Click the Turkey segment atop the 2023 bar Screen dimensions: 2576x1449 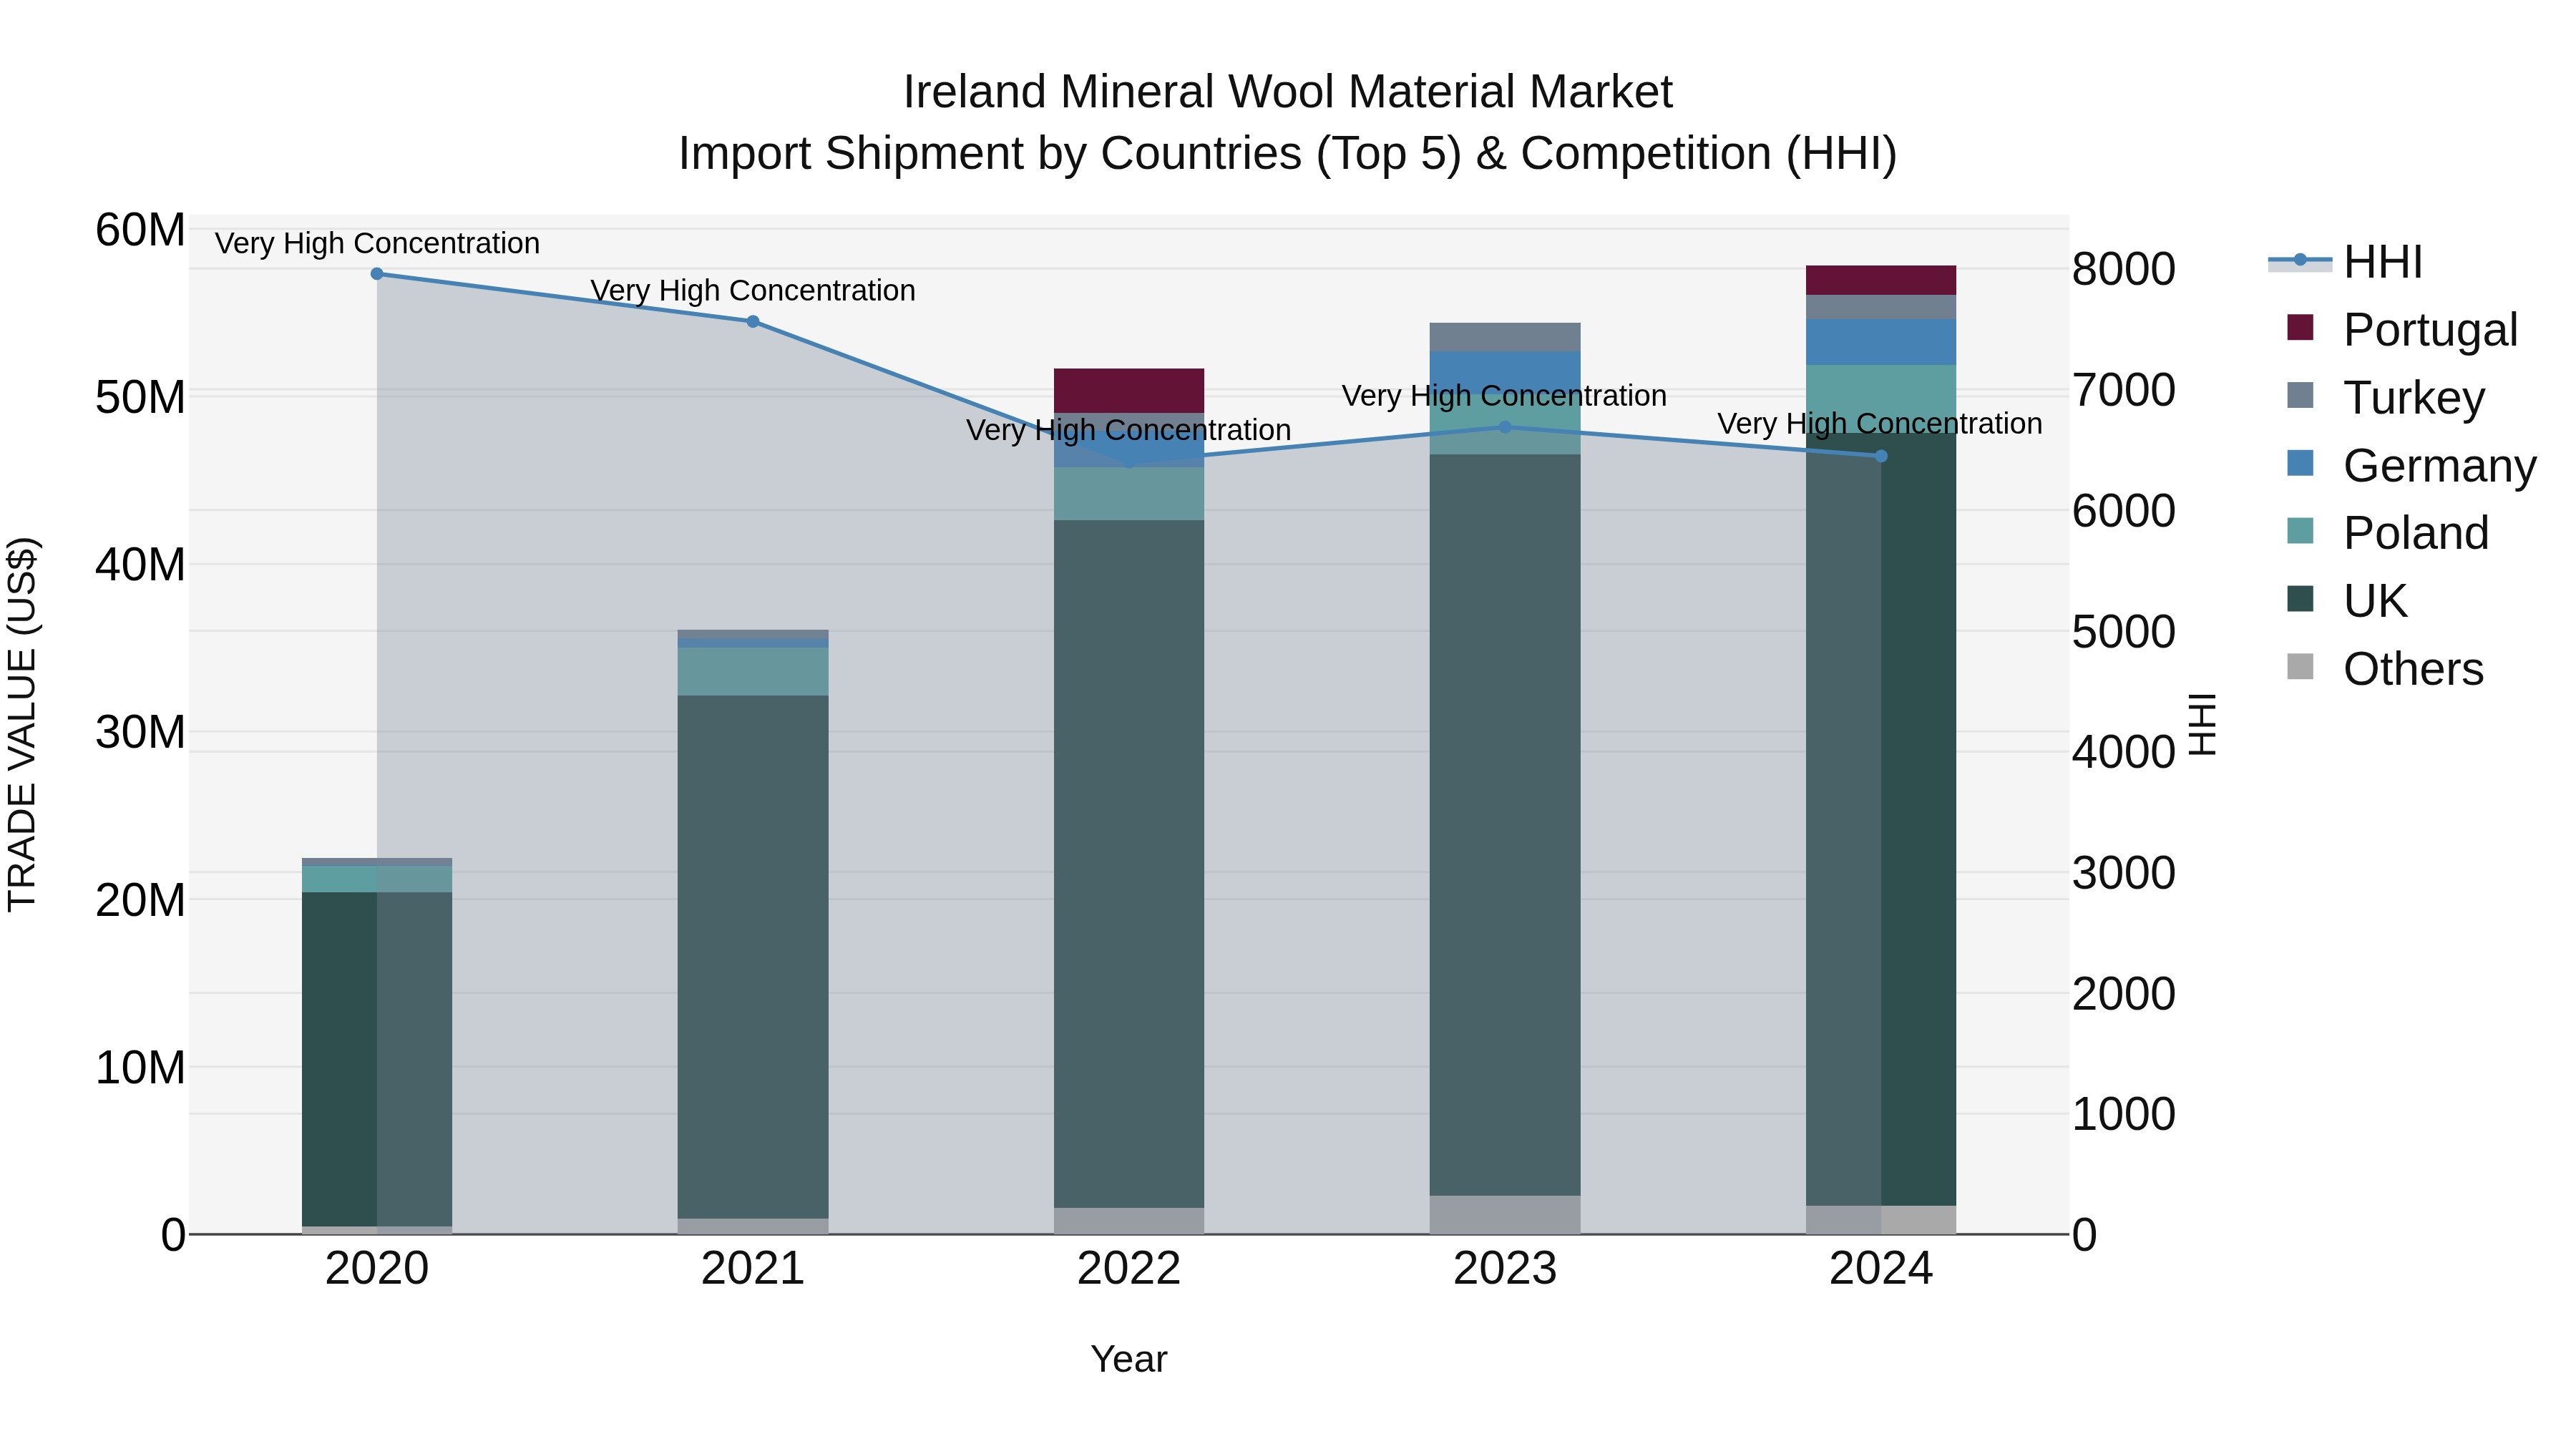[1505, 337]
